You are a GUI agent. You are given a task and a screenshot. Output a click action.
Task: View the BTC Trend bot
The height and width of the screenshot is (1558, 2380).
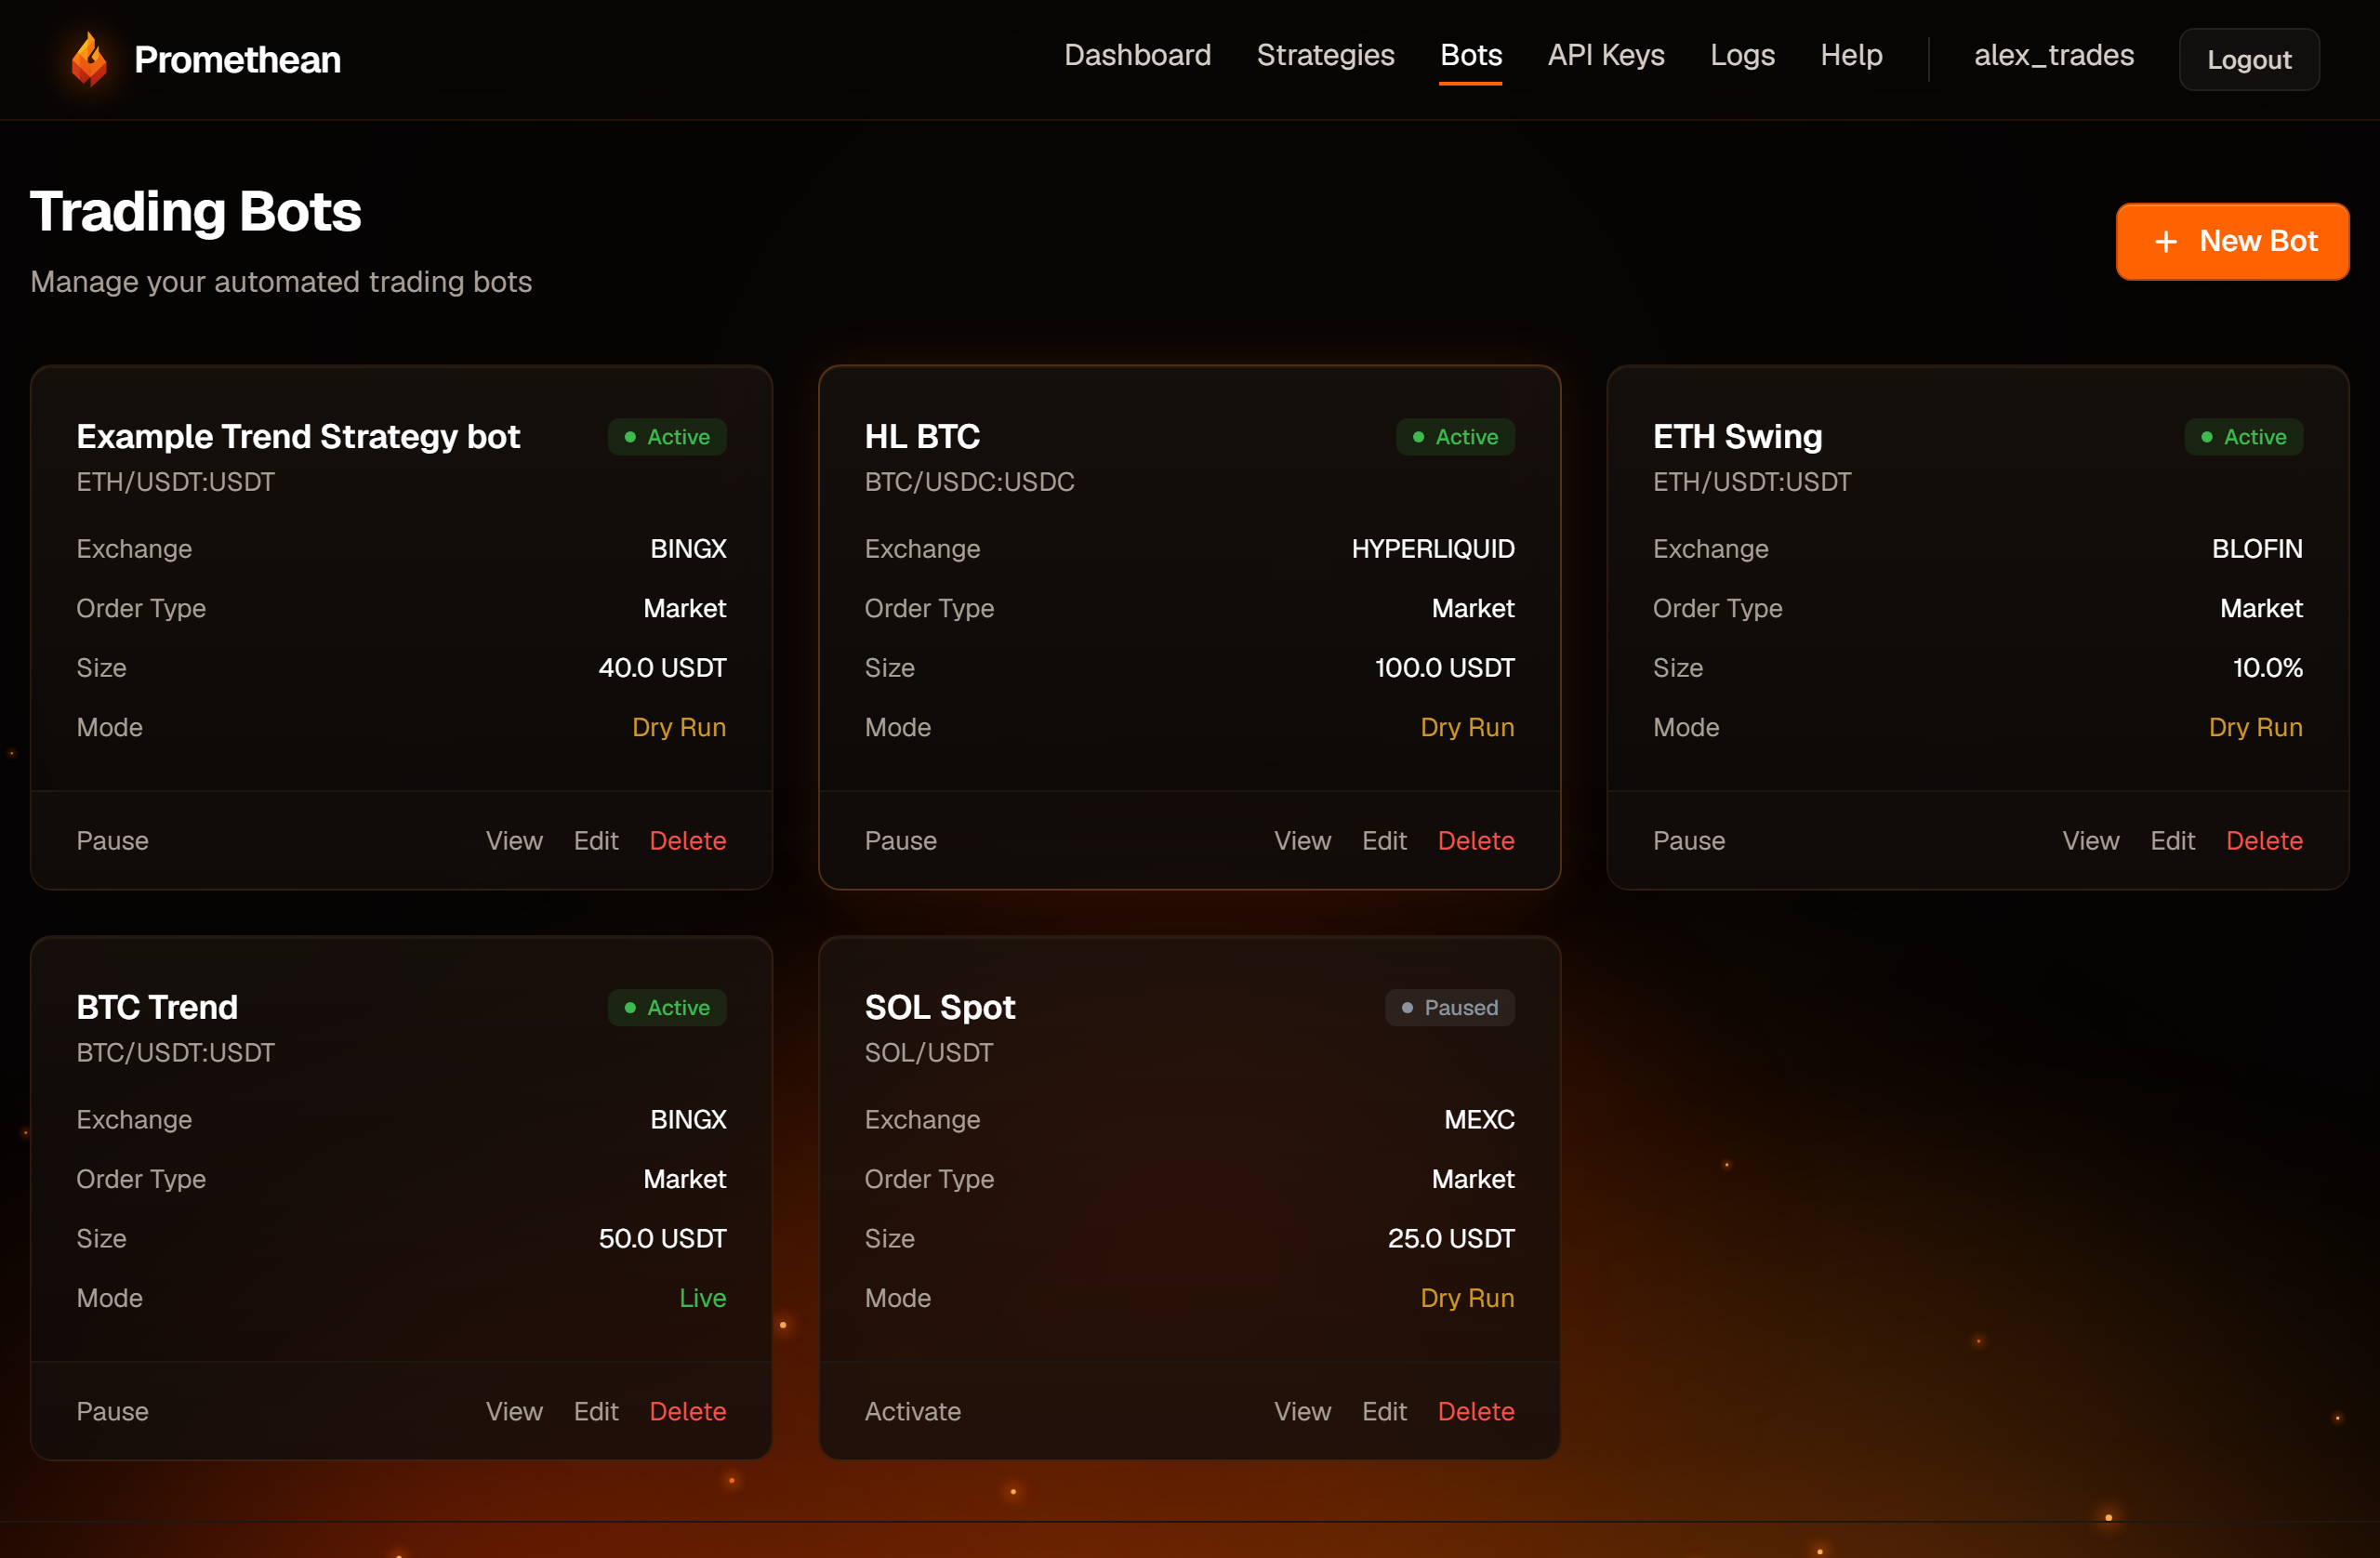point(514,1411)
